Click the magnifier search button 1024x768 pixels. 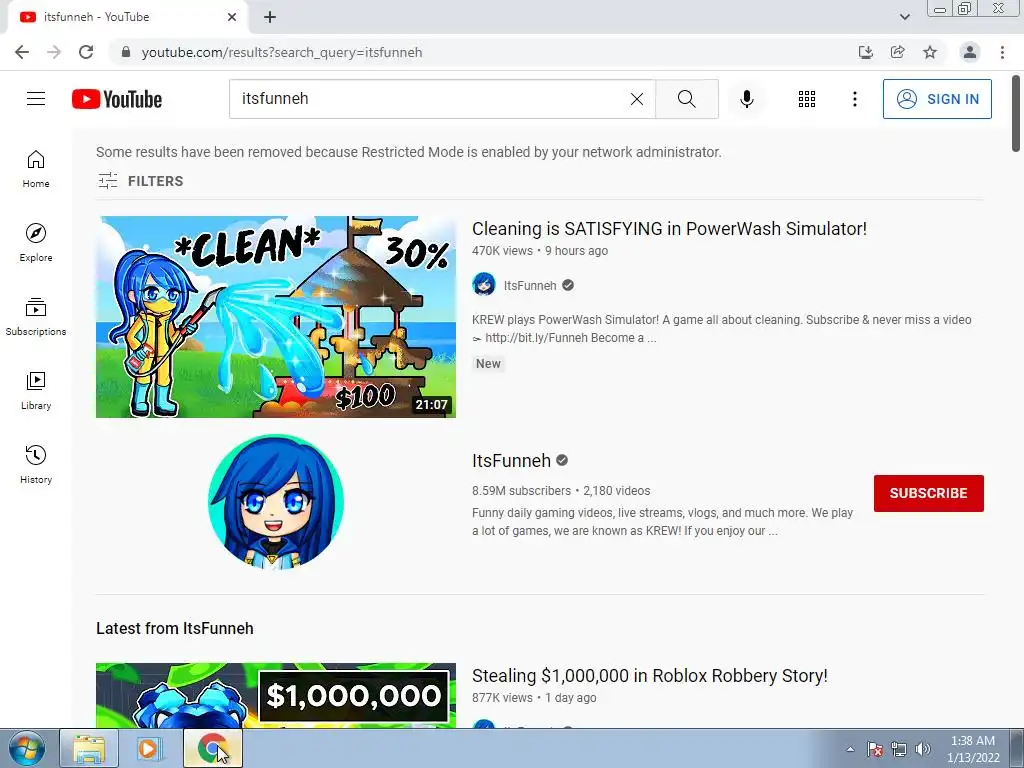tap(686, 99)
